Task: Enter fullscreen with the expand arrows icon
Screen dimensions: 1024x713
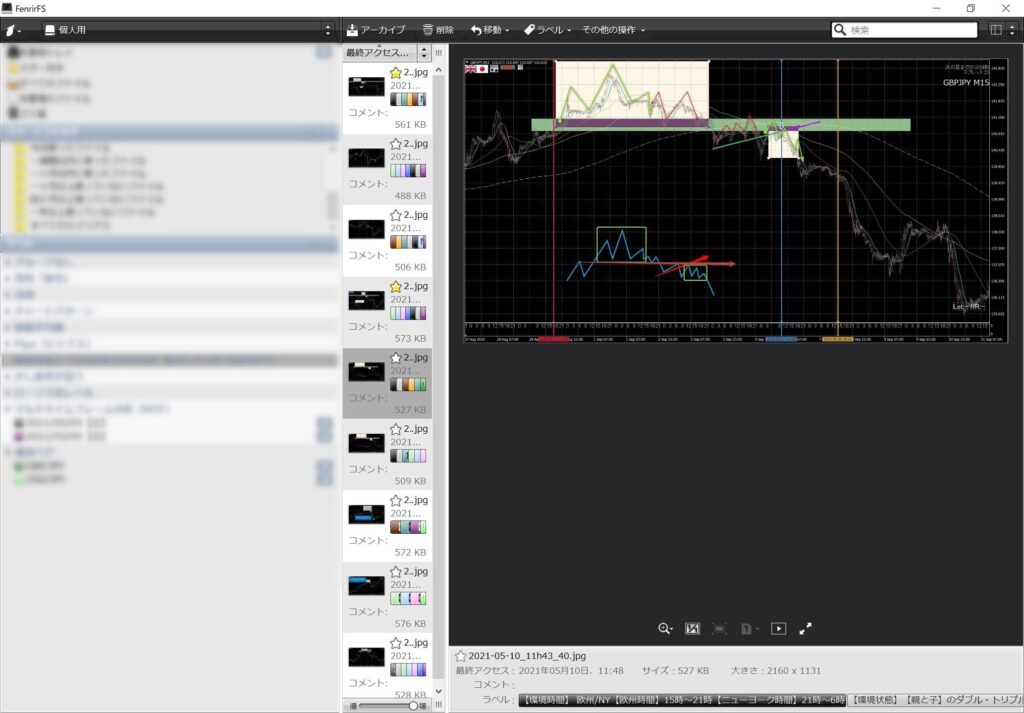Action: (806, 629)
